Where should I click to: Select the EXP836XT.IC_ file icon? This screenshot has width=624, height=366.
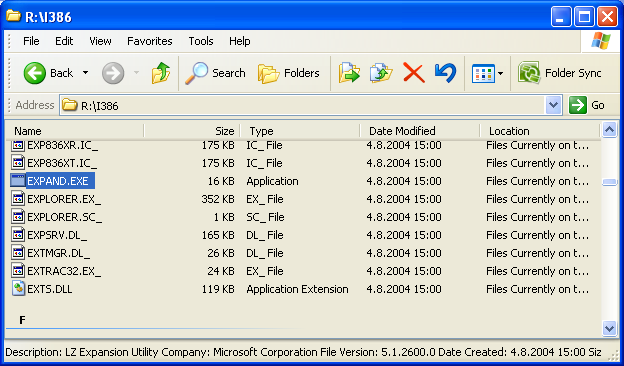click(x=18, y=163)
